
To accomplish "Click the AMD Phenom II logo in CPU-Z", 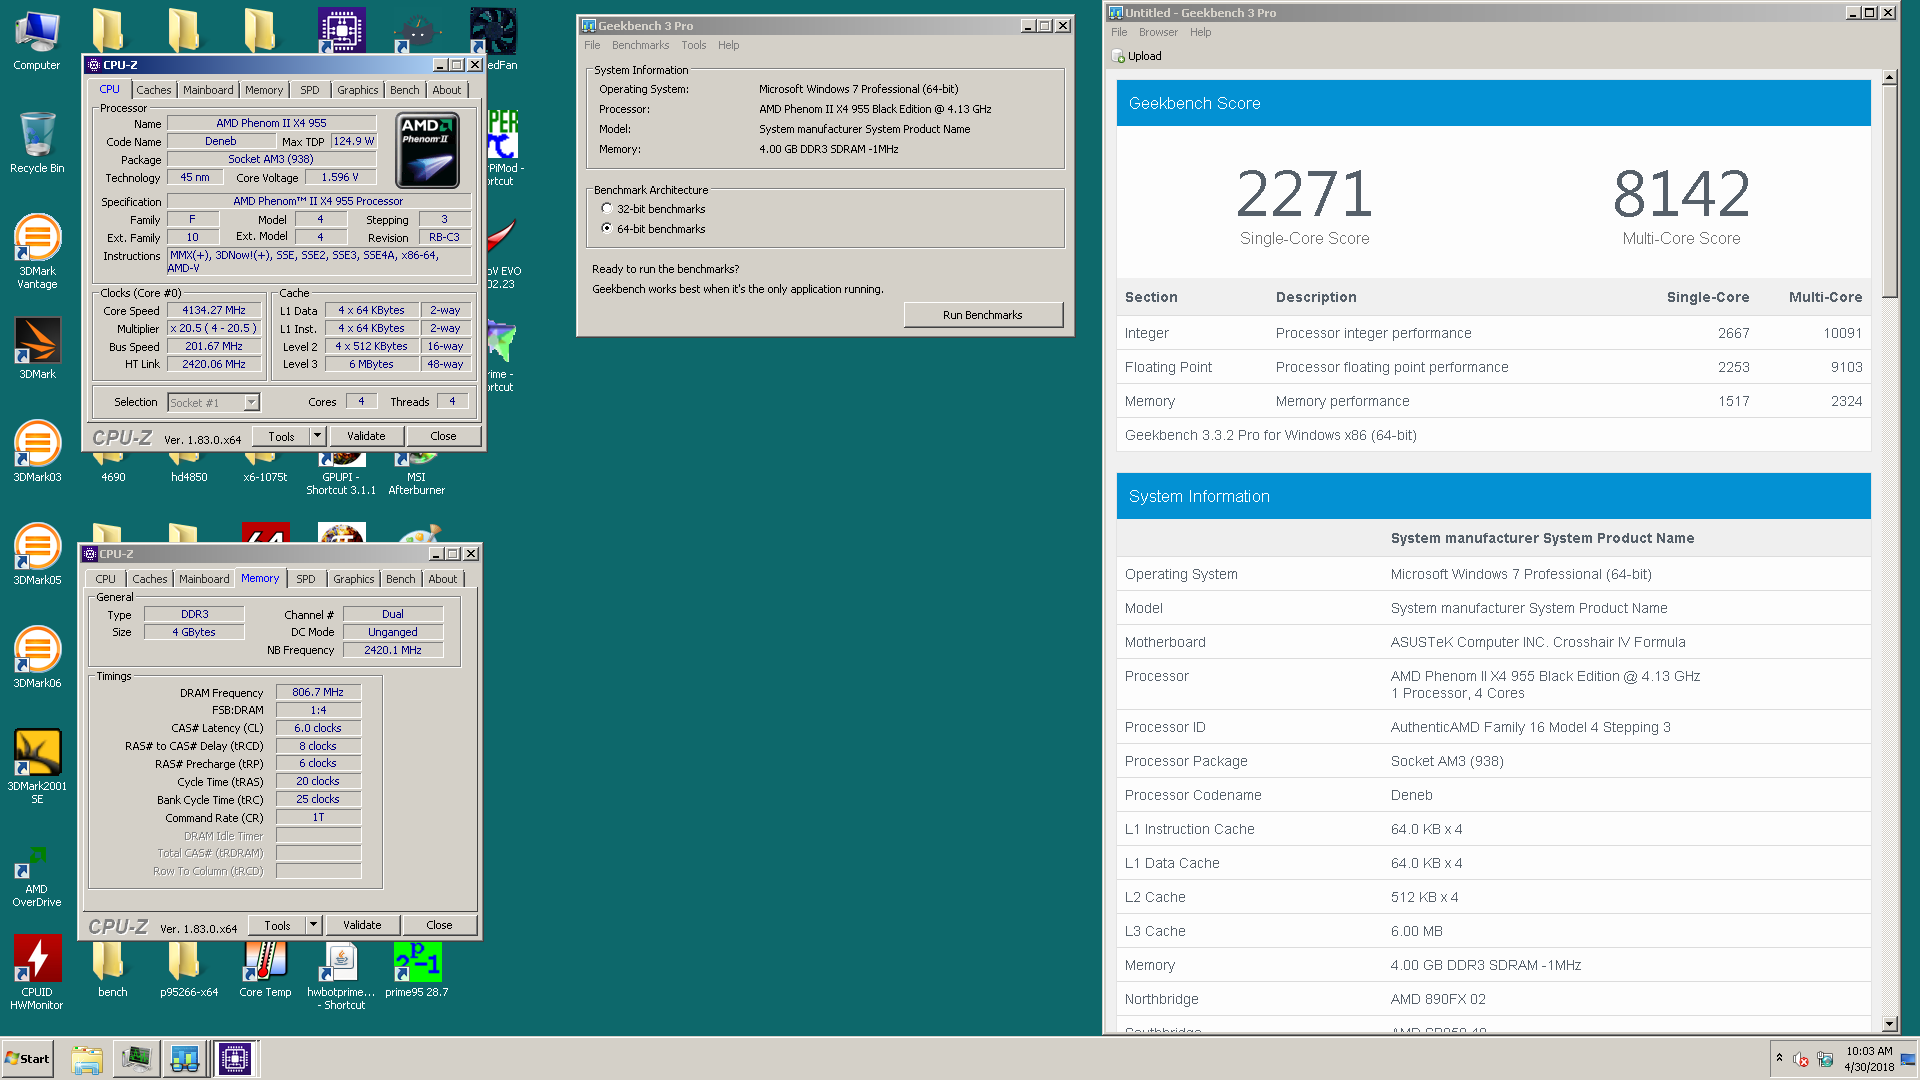I will pyautogui.click(x=428, y=151).
